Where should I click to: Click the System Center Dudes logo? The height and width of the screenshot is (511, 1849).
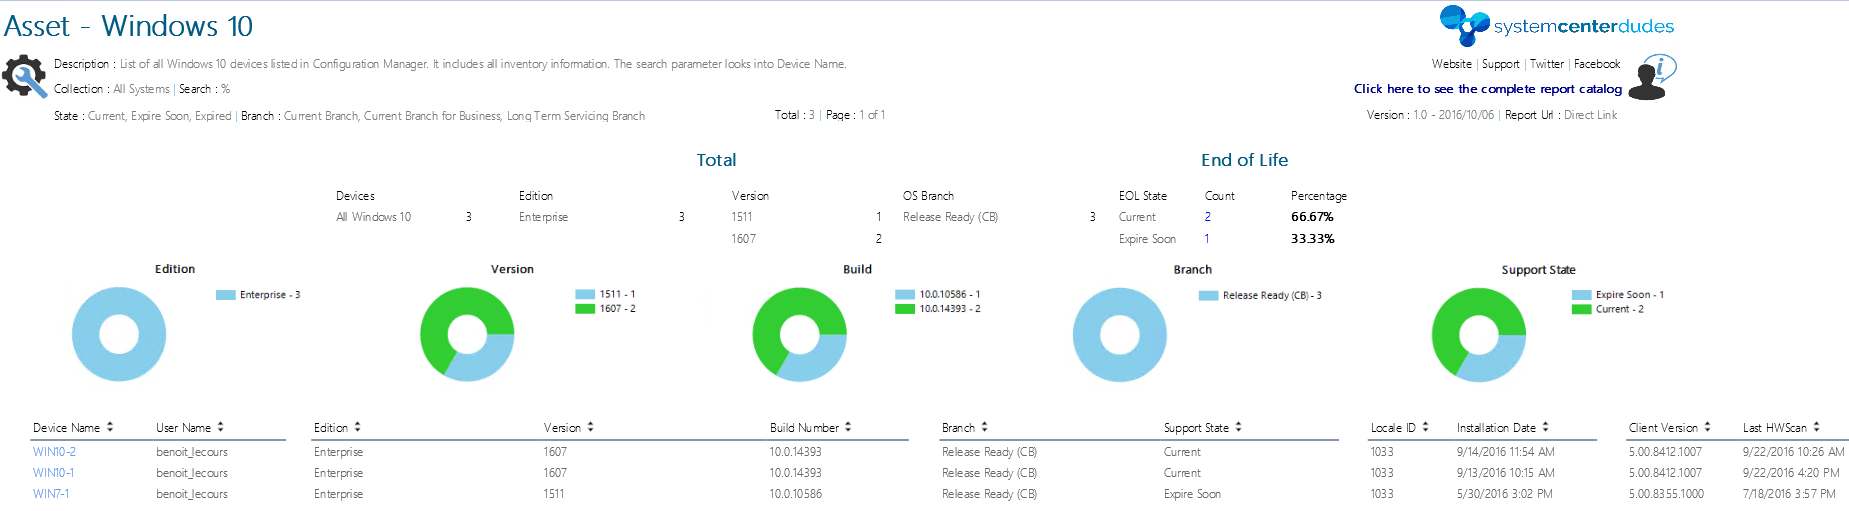click(1557, 26)
